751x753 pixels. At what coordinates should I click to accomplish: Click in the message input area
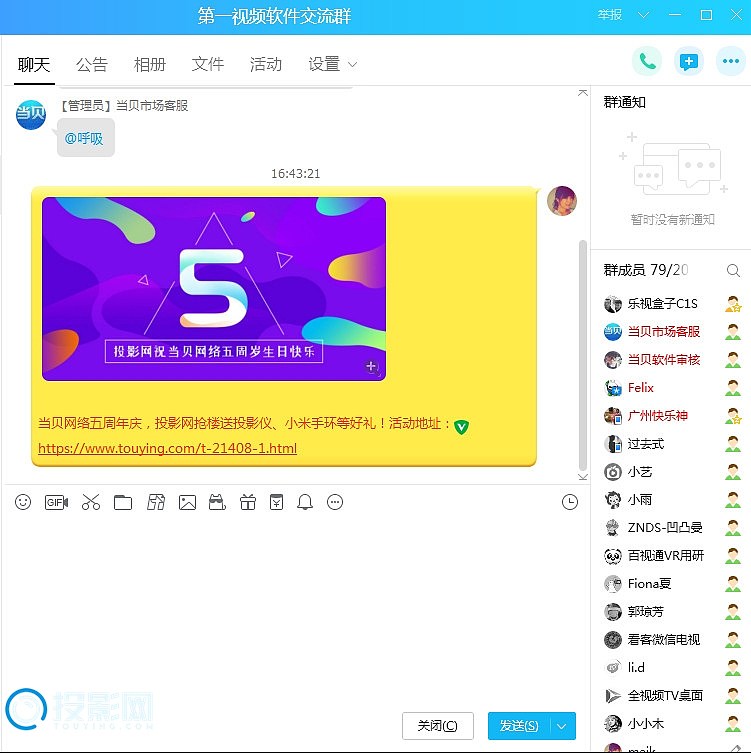click(295, 610)
